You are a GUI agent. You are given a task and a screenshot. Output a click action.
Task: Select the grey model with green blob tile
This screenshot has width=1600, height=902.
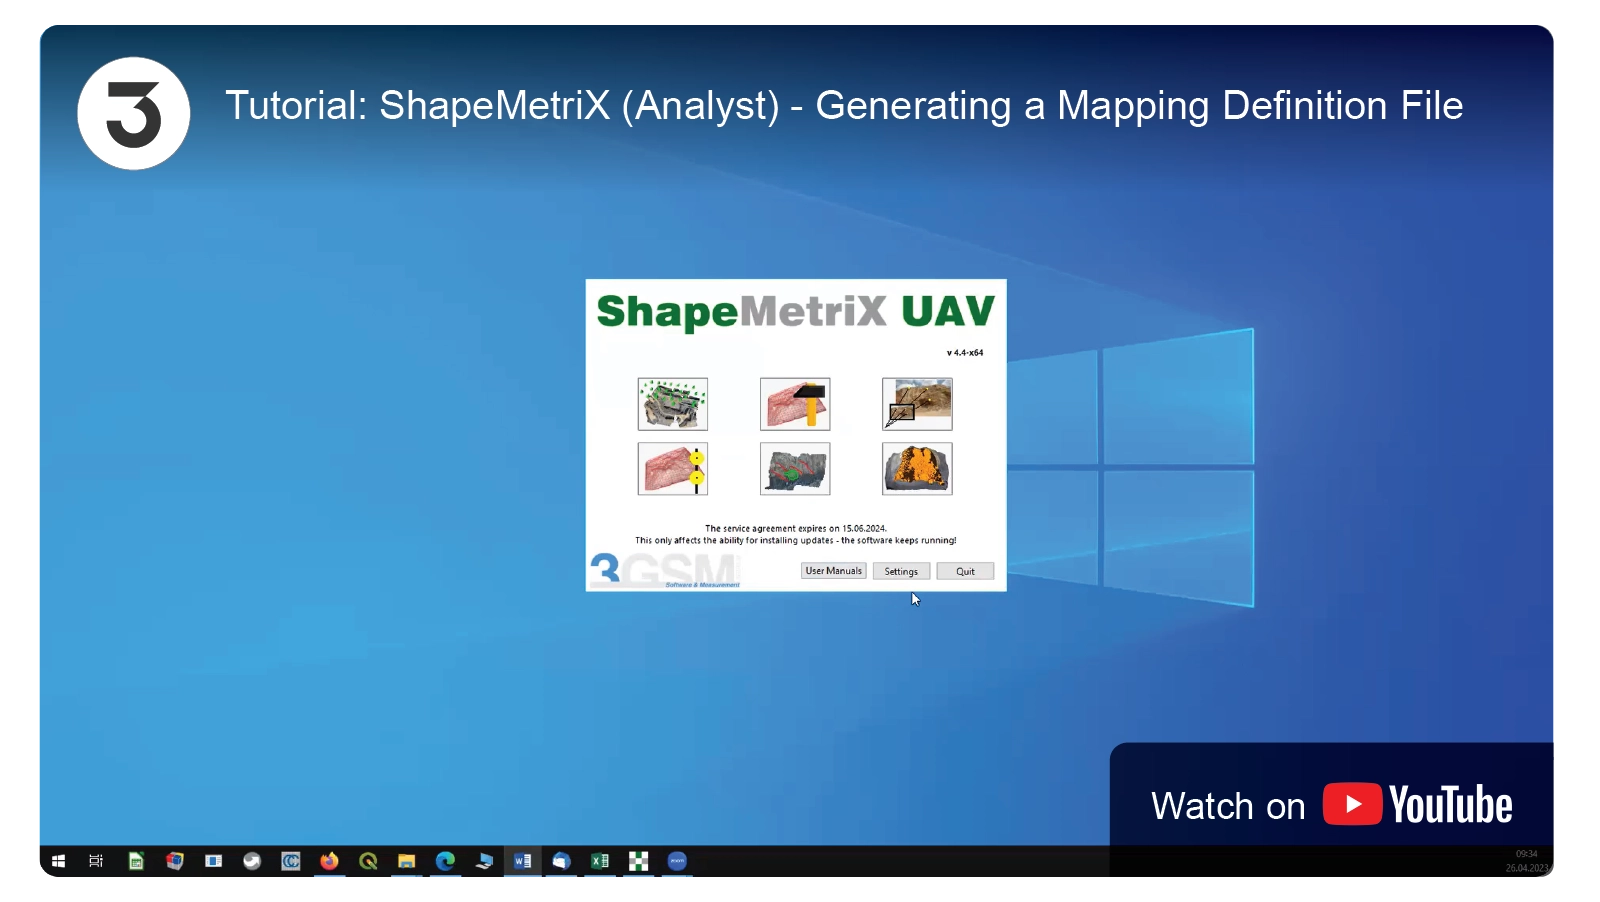coord(795,469)
